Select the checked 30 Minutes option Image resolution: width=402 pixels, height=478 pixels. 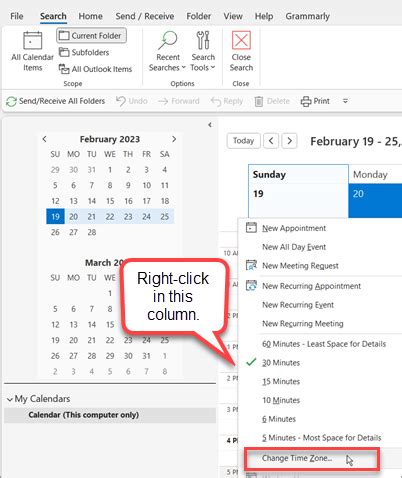281,363
